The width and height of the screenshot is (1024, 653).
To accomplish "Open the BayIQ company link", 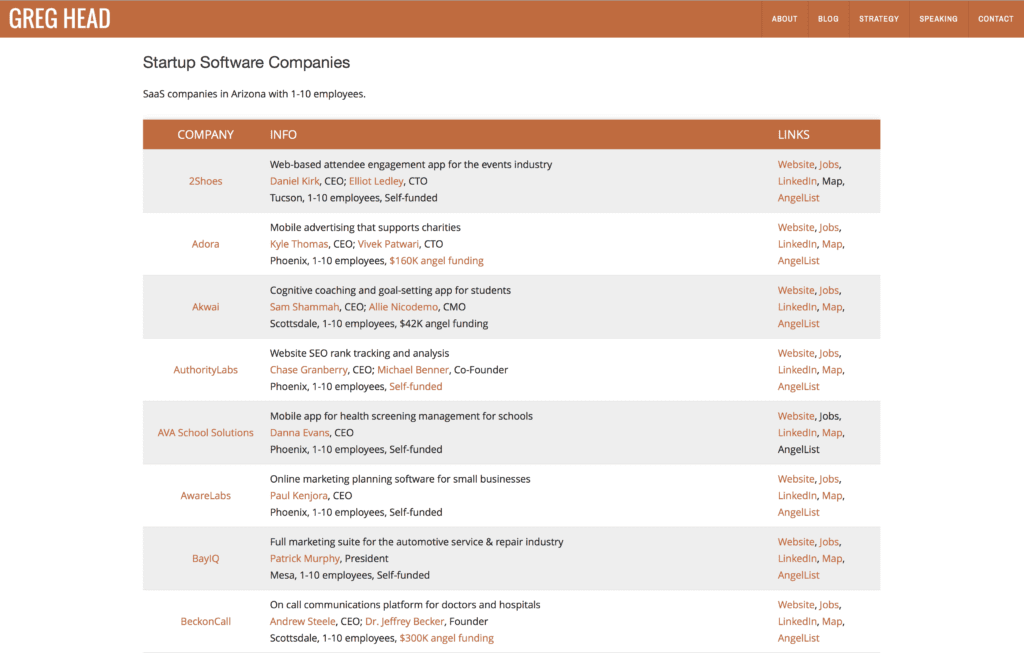I will [x=206, y=558].
